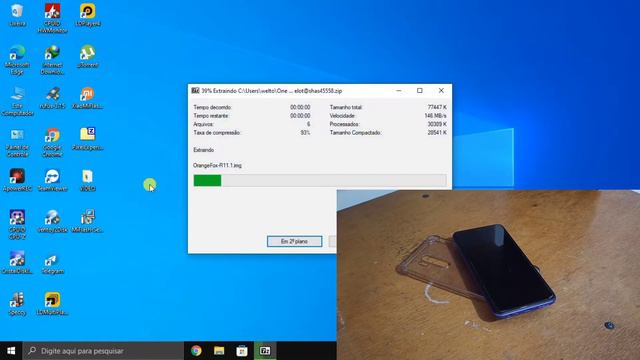Open the TeamViewer desktop icon
Screen dimensions: 640x360
(x=52, y=180)
